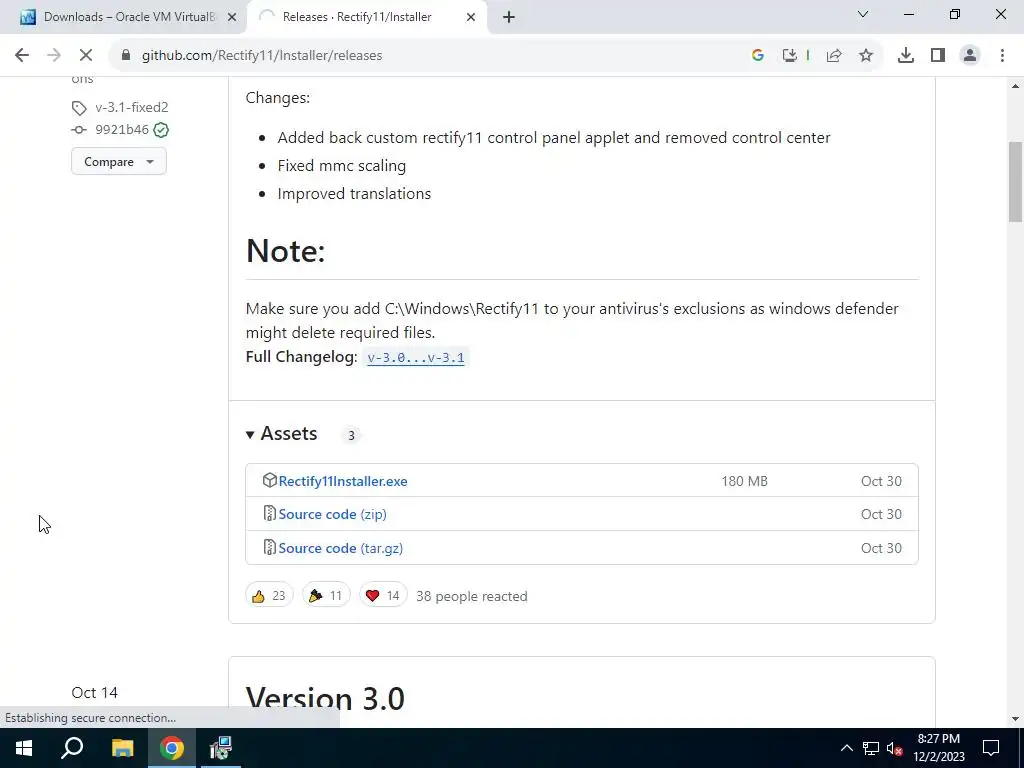This screenshot has width=1024, height=768.
Task: Close the Downloads Oracle VM VirtualBox tab
Action: coord(232,18)
